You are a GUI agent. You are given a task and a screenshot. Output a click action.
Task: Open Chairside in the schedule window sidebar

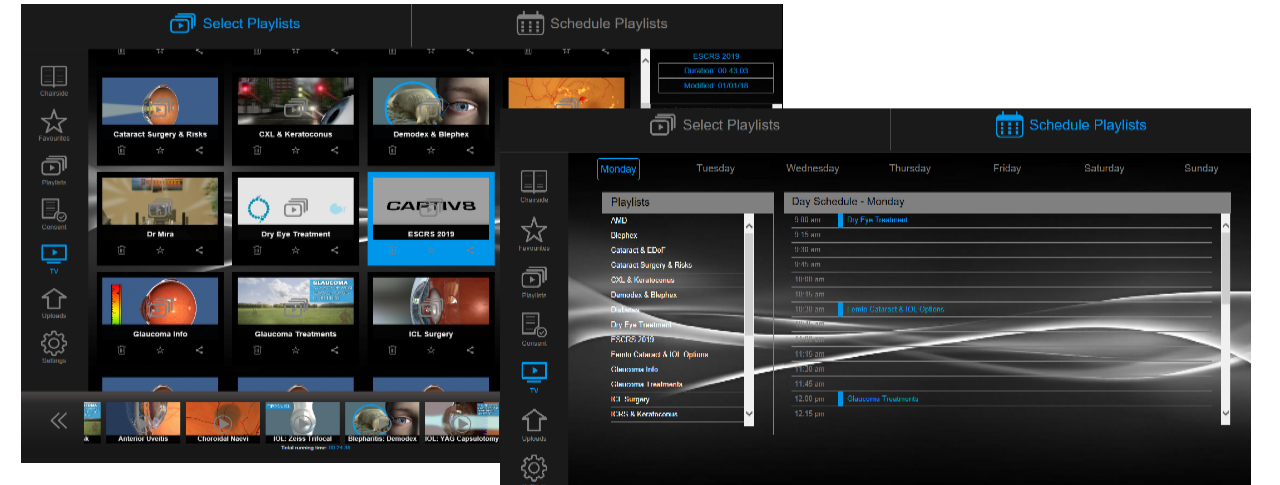point(535,186)
